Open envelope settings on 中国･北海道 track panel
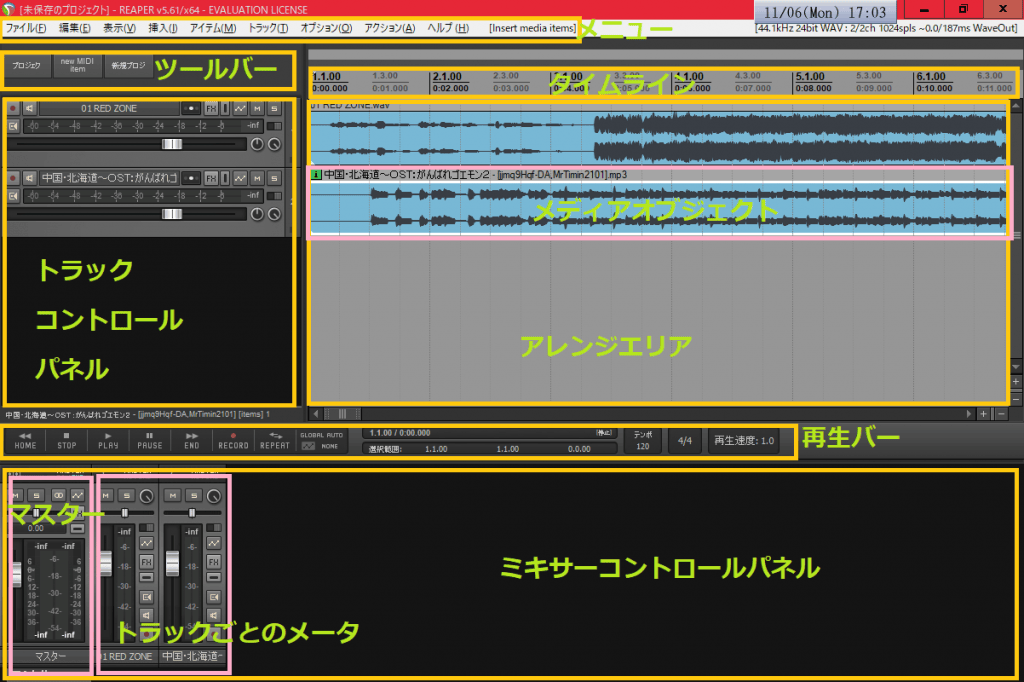Image resolution: width=1024 pixels, height=682 pixels. click(x=240, y=178)
